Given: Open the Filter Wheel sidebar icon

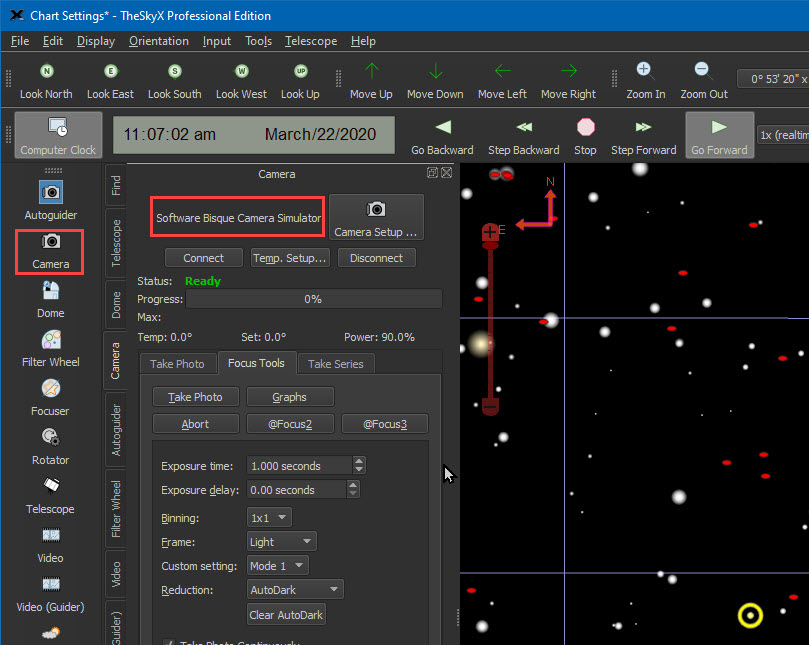Looking at the screenshot, I should pos(51,340).
